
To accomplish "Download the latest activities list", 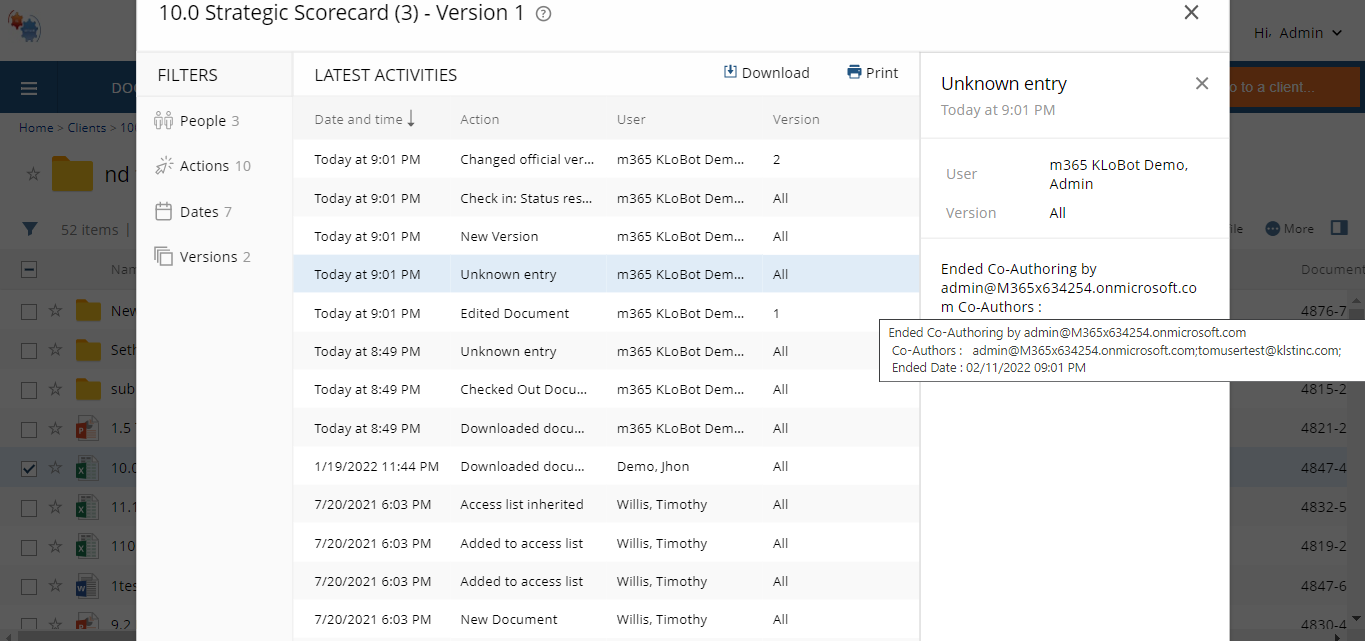I will coord(767,73).
